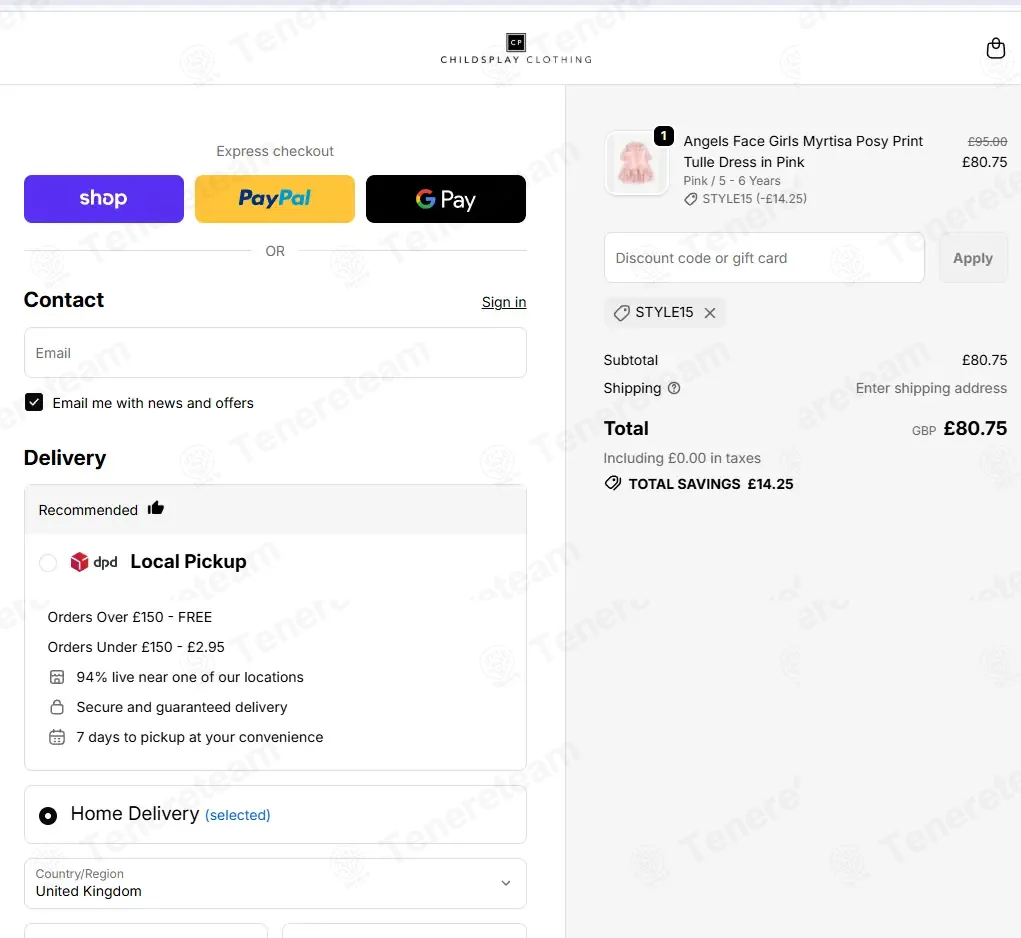This screenshot has width=1021, height=938.
Task: Click the 'Orders Under £150 - £2.95' text
Action: (x=136, y=647)
